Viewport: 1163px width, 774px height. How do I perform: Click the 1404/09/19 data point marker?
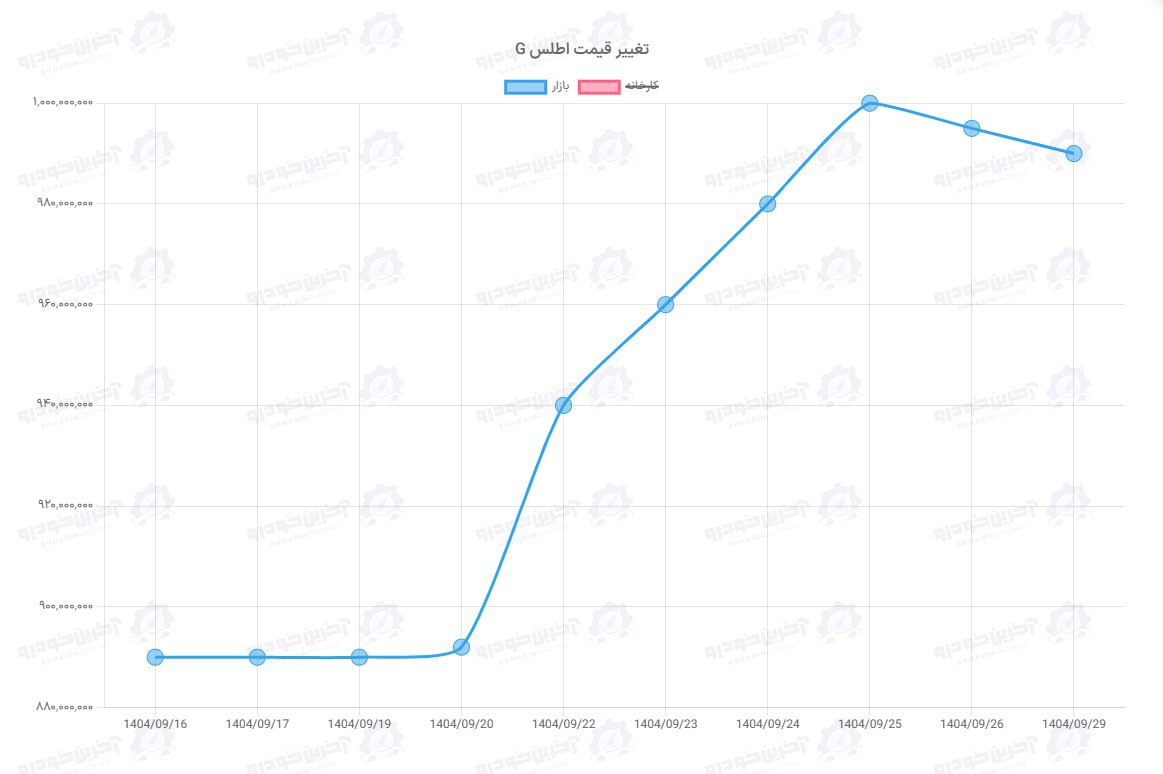pyautogui.click(x=359, y=657)
